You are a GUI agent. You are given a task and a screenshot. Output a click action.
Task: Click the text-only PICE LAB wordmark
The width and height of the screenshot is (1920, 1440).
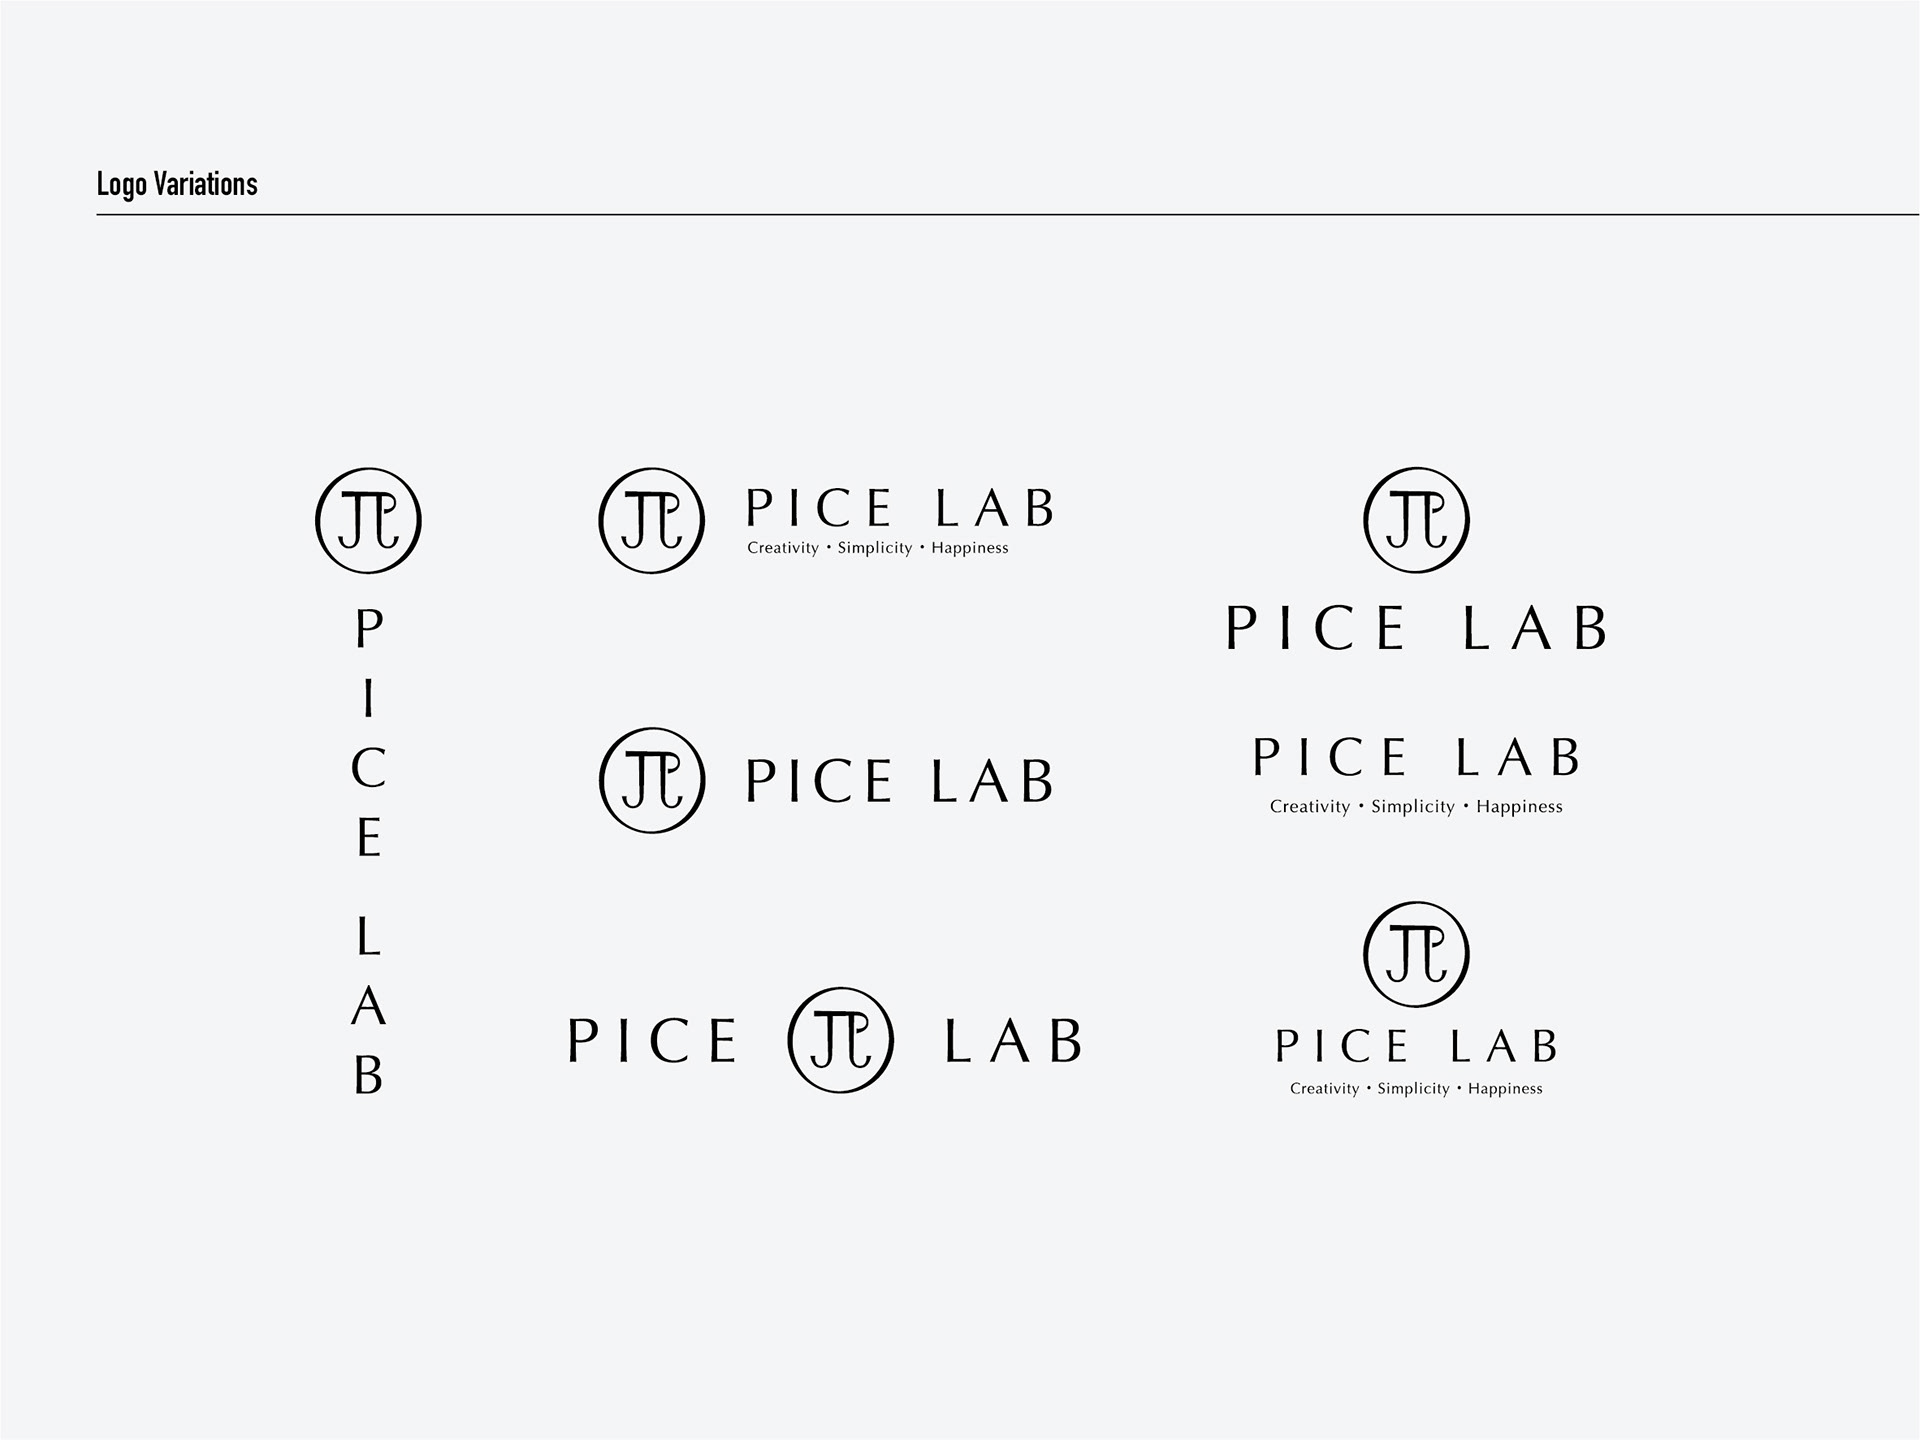[x=1416, y=757]
